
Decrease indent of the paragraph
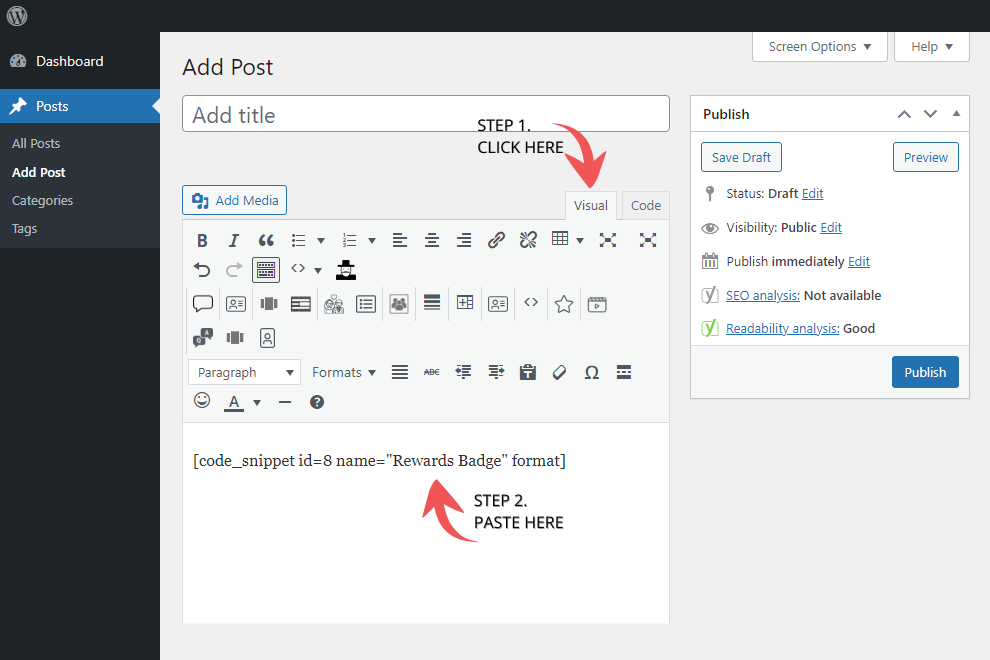tap(463, 372)
